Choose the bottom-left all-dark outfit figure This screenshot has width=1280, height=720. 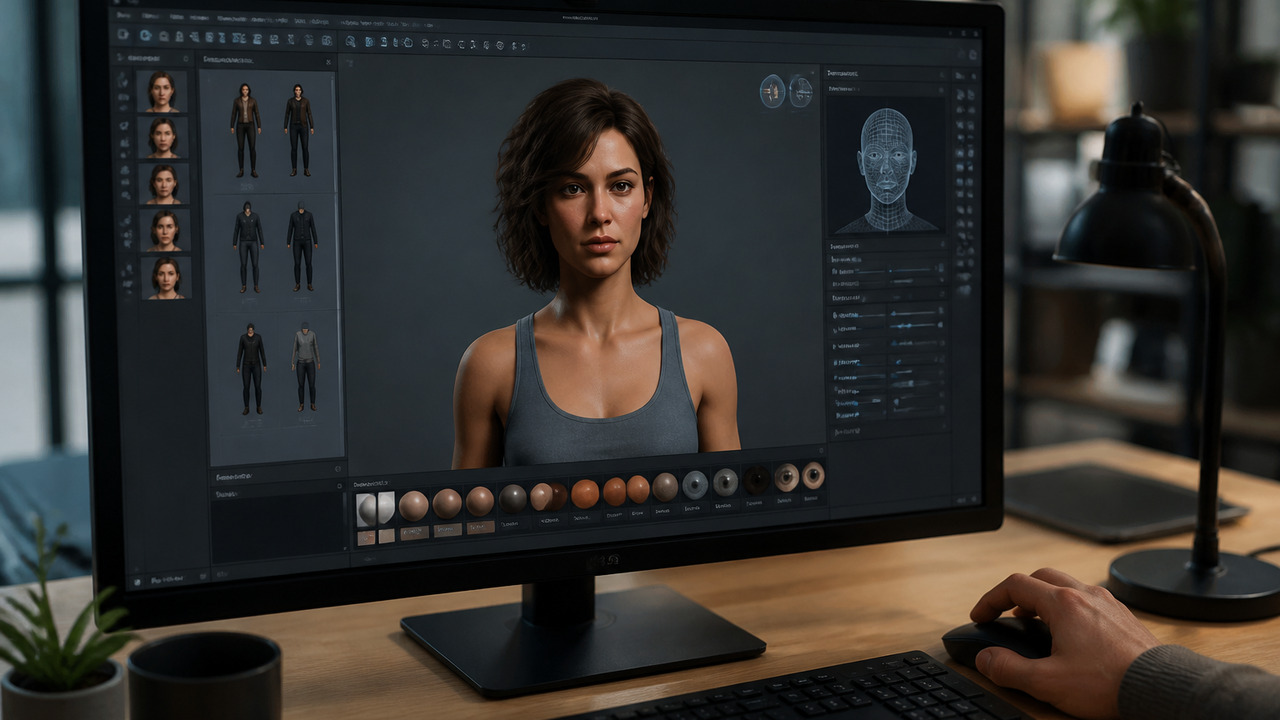pyautogui.click(x=251, y=367)
